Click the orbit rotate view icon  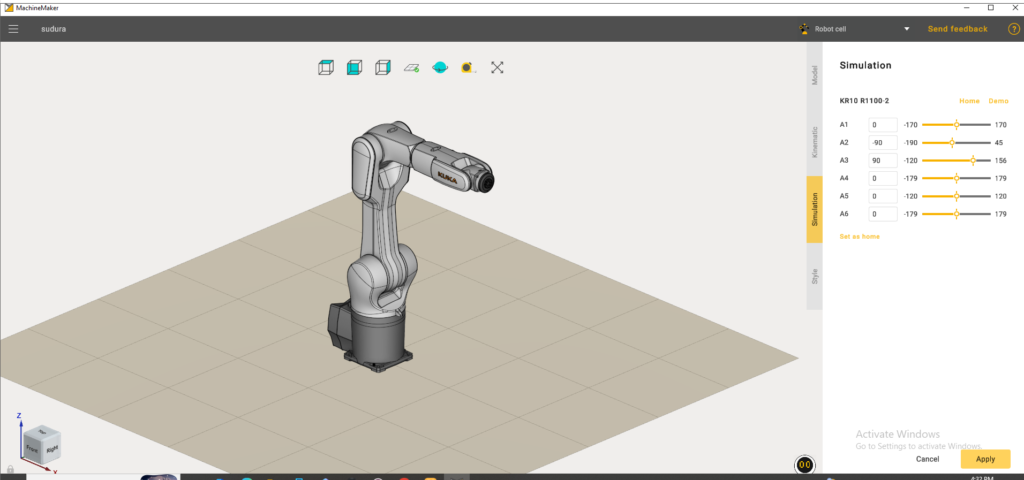(439, 67)
